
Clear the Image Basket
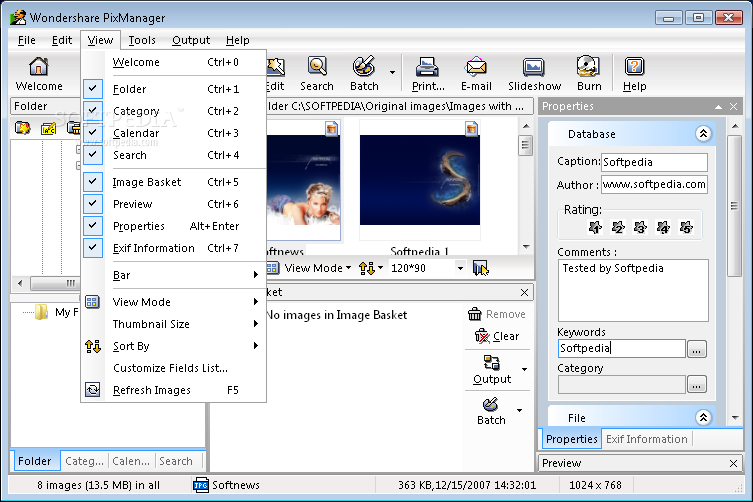(x=497, y=336)
